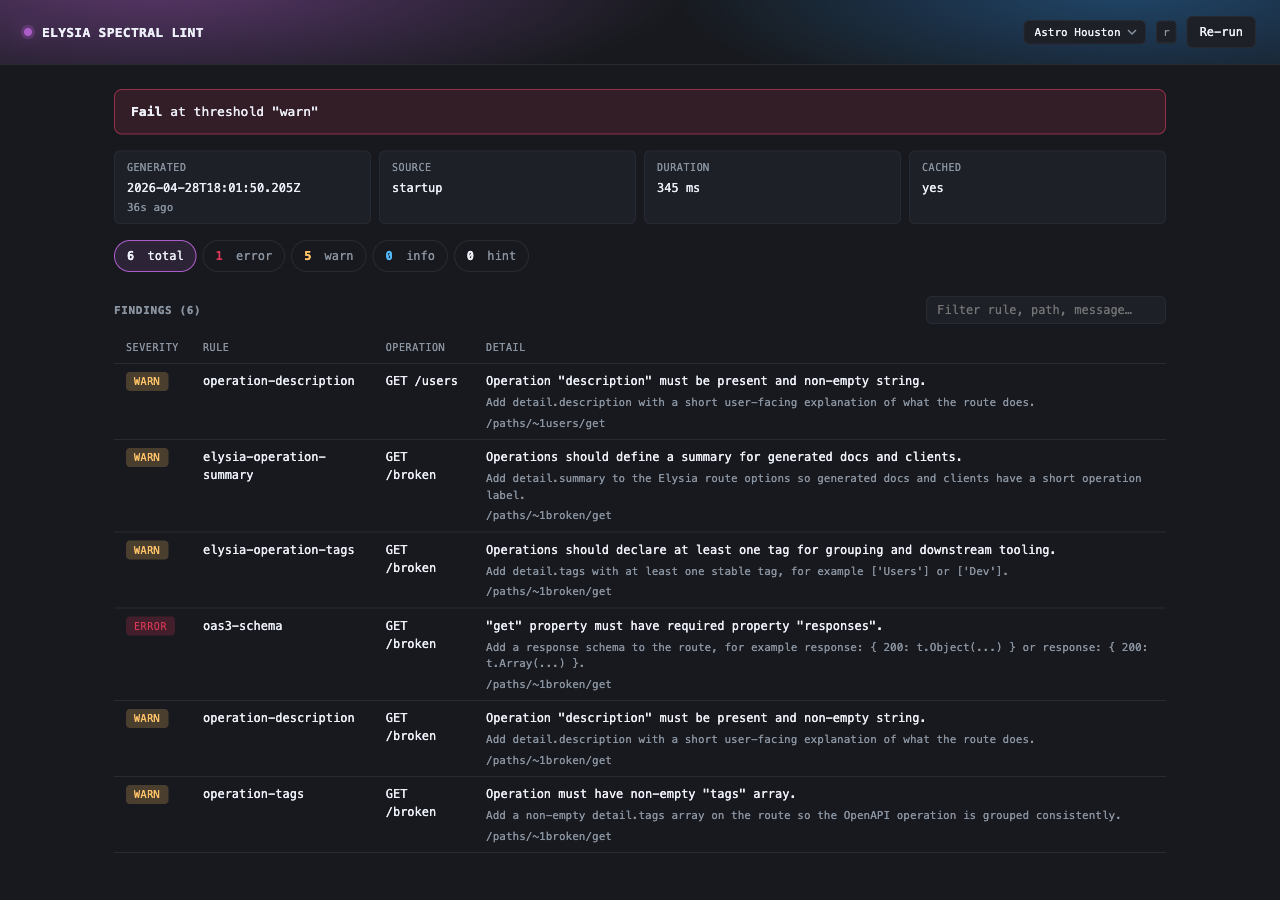The width and height of the screenshot is (1280, 900).
Task: Click the SEVERITY column header
Action: tap(152, 347)
